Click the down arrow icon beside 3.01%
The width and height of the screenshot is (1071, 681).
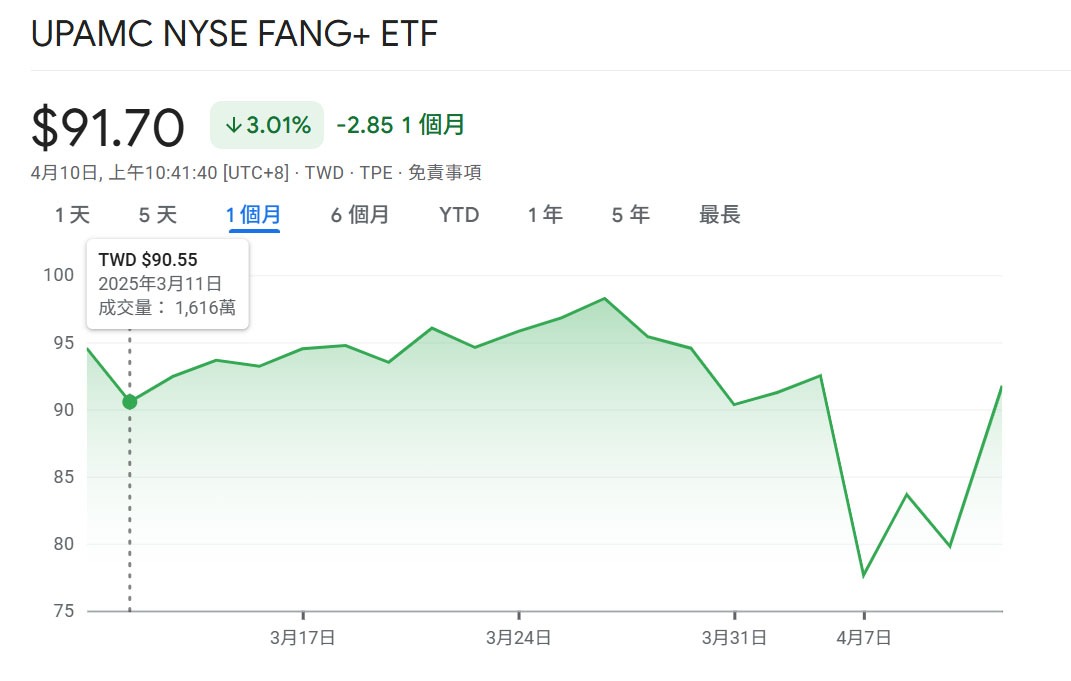234,126
